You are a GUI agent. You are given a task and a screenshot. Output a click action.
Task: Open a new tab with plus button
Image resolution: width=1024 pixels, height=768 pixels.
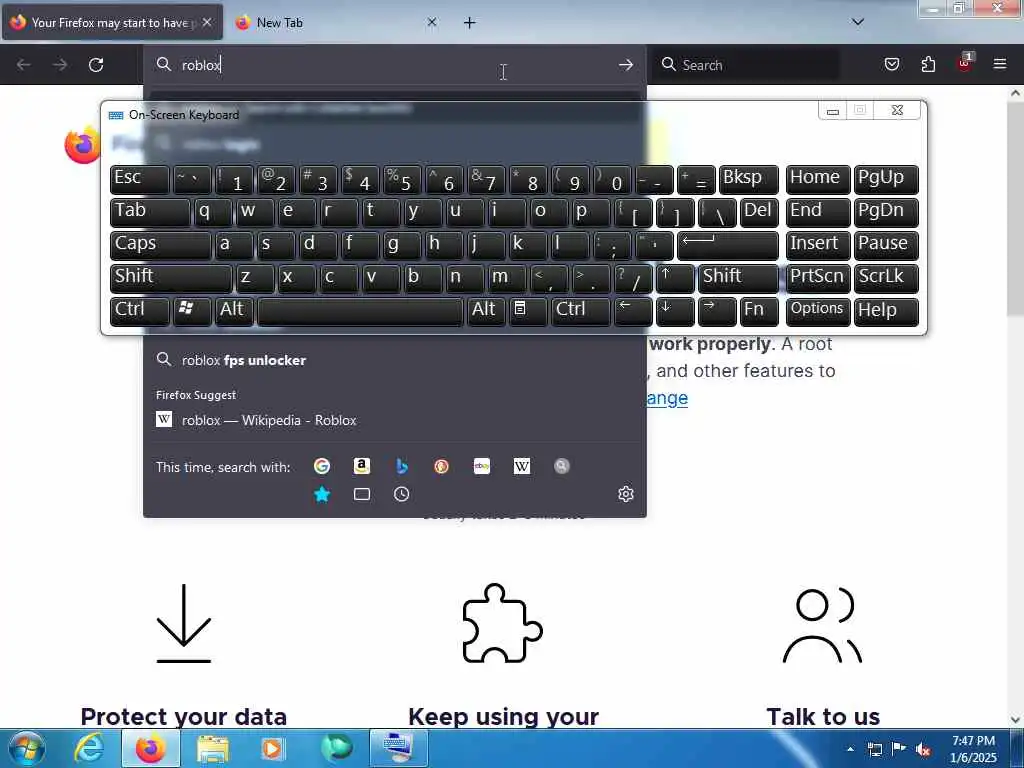pos(470,23)
